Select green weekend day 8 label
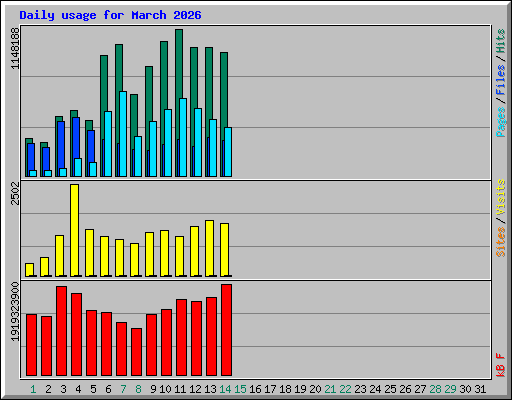 tap(138, 389)
